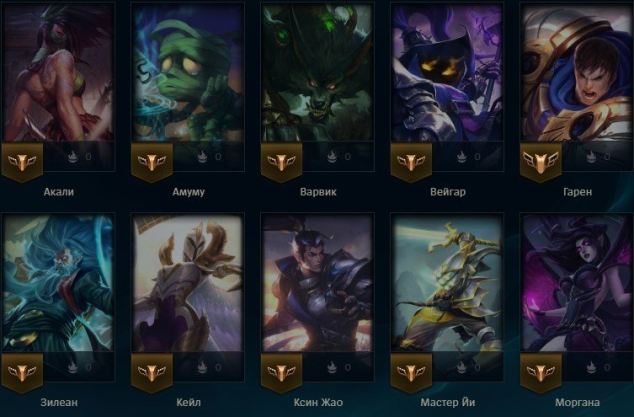
Task: Select the Зилеан champion portrait
Action: [x=59, y=283]
